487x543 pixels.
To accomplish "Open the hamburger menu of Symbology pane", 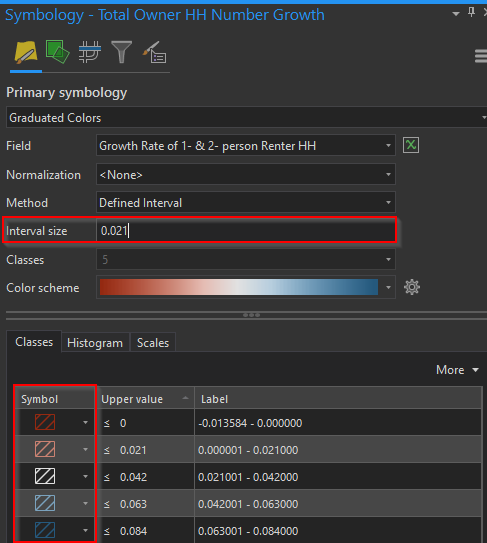I will click(481, 56).
